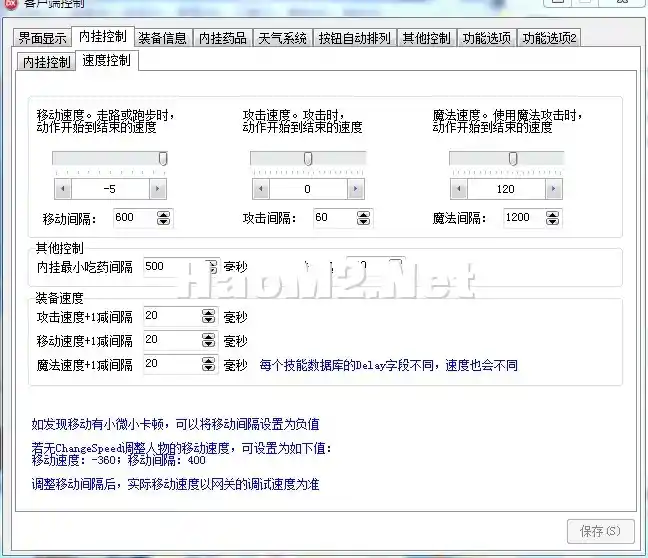Click the 内挂最小吃药间隔 label
Screen dimensions: 648x558
[x=85, y=267]
